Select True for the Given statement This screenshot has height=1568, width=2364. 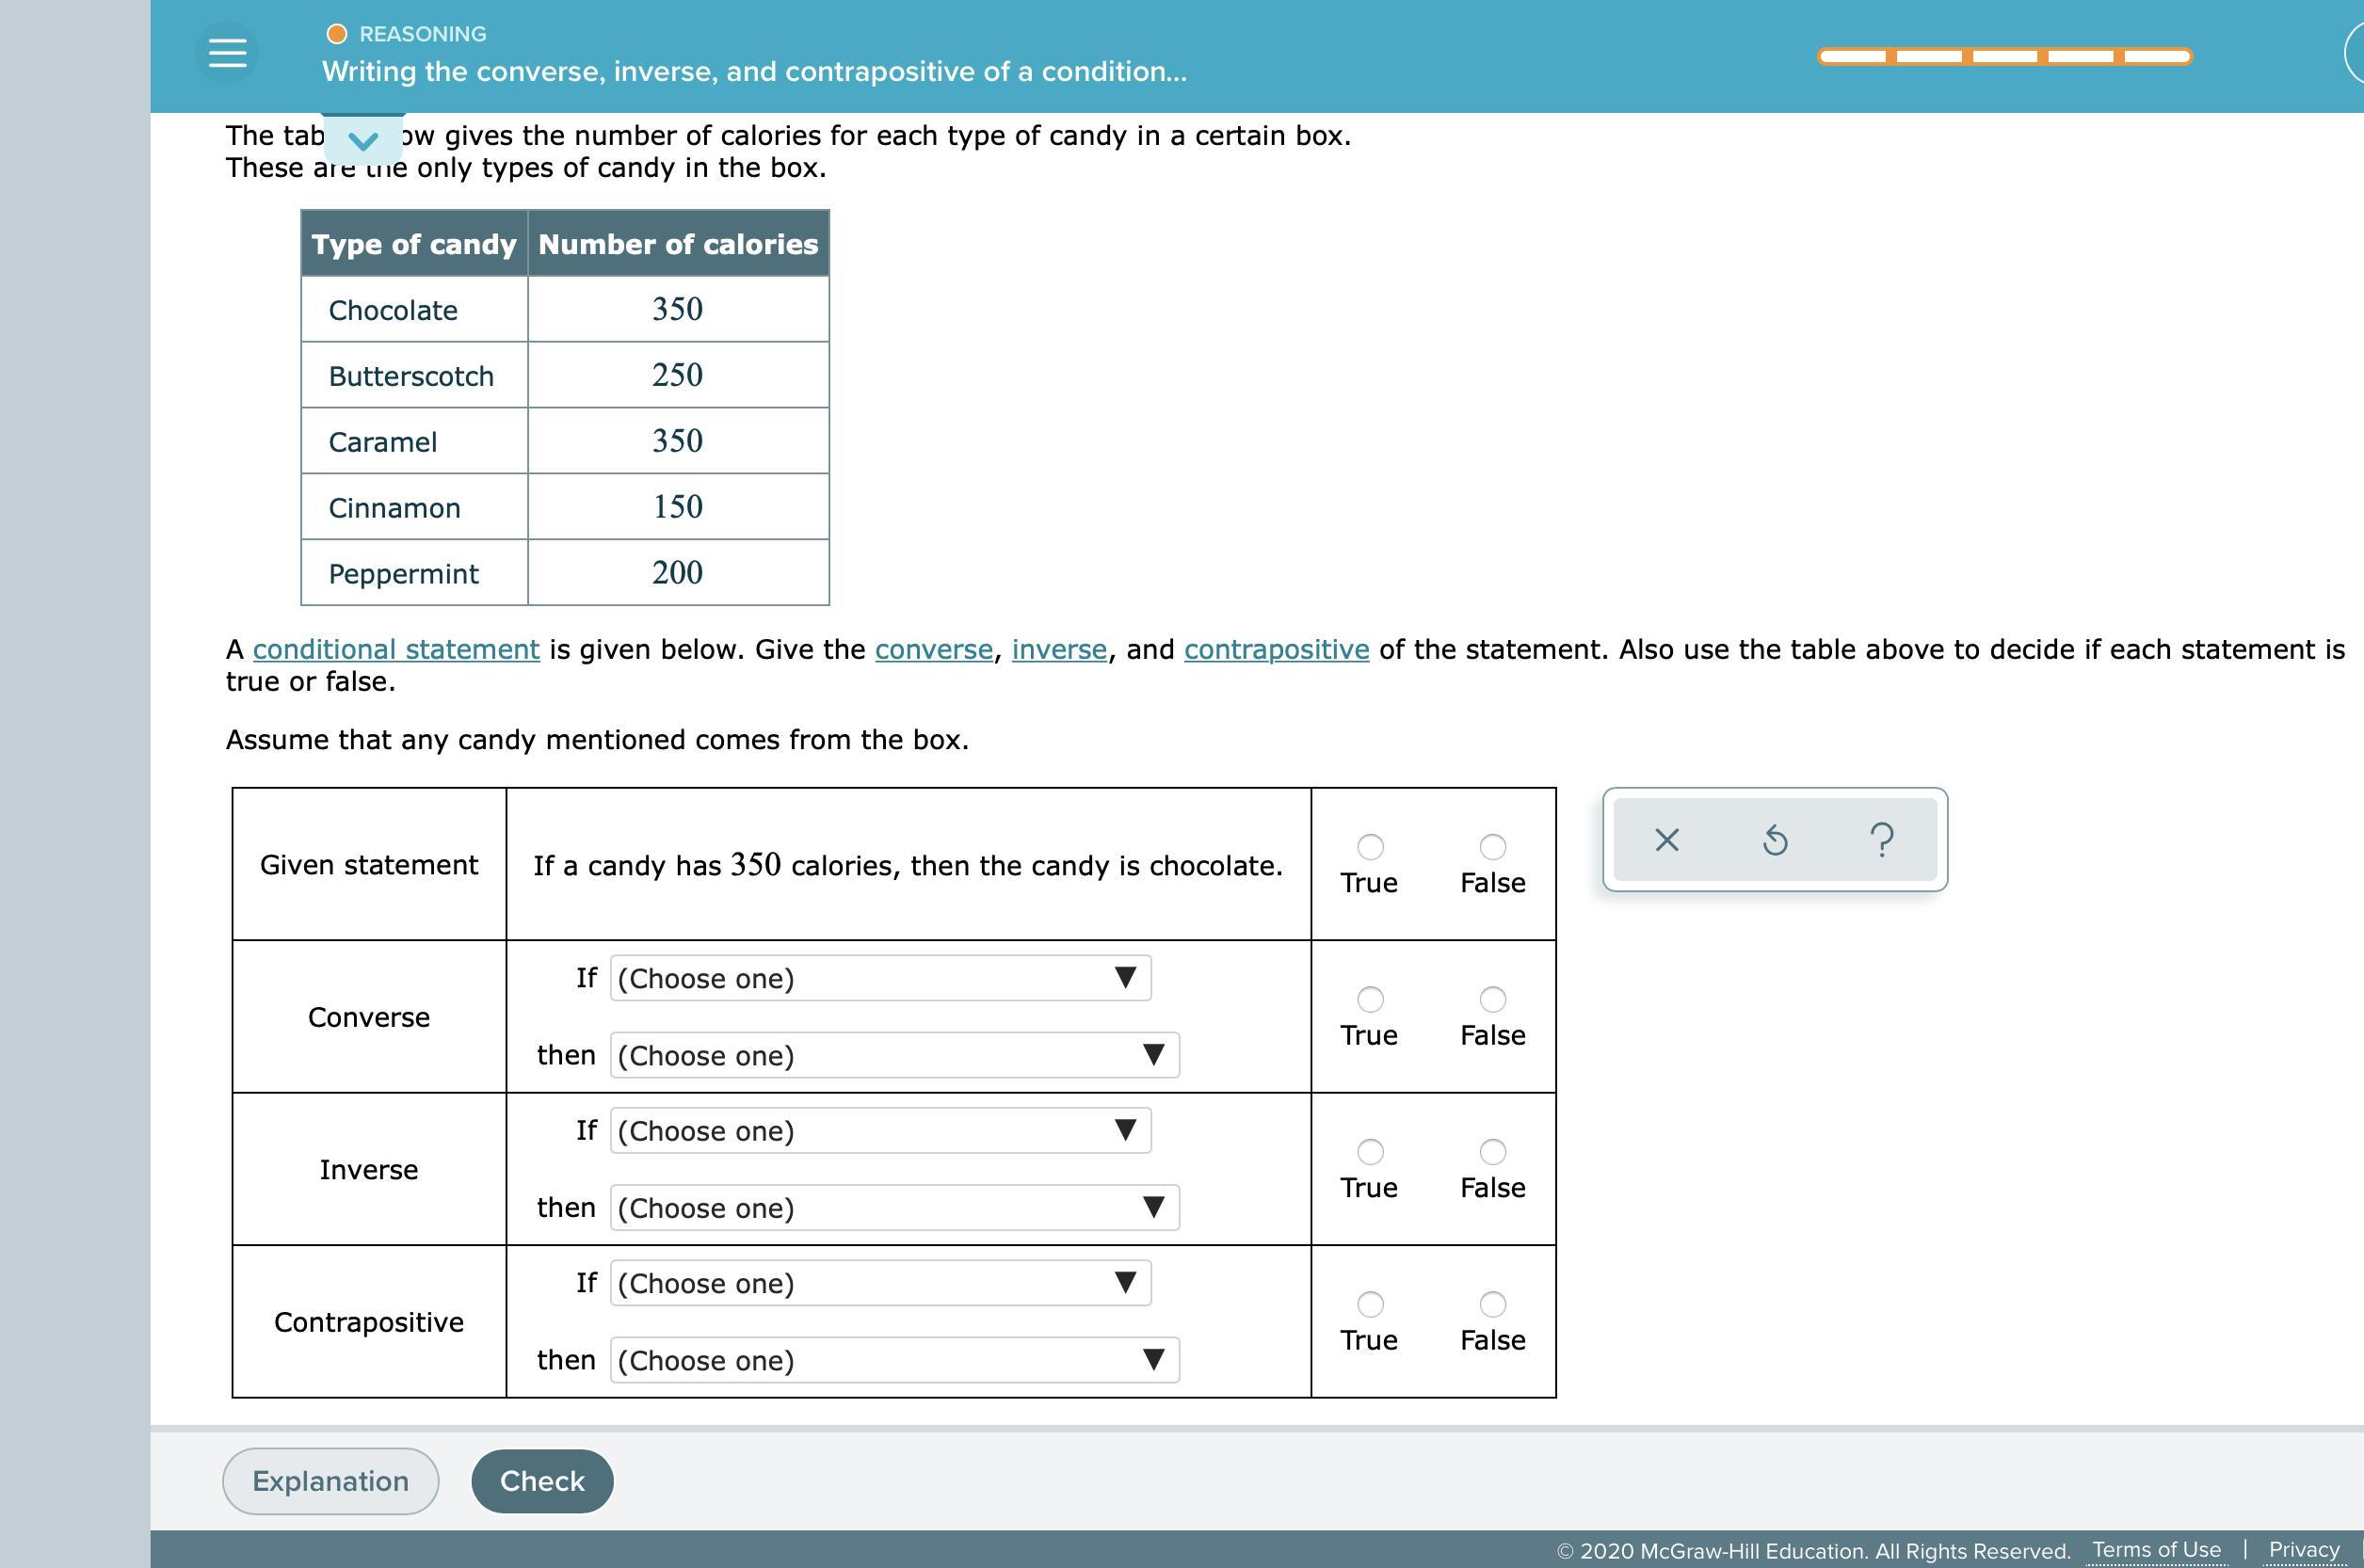click(1370, 847)
